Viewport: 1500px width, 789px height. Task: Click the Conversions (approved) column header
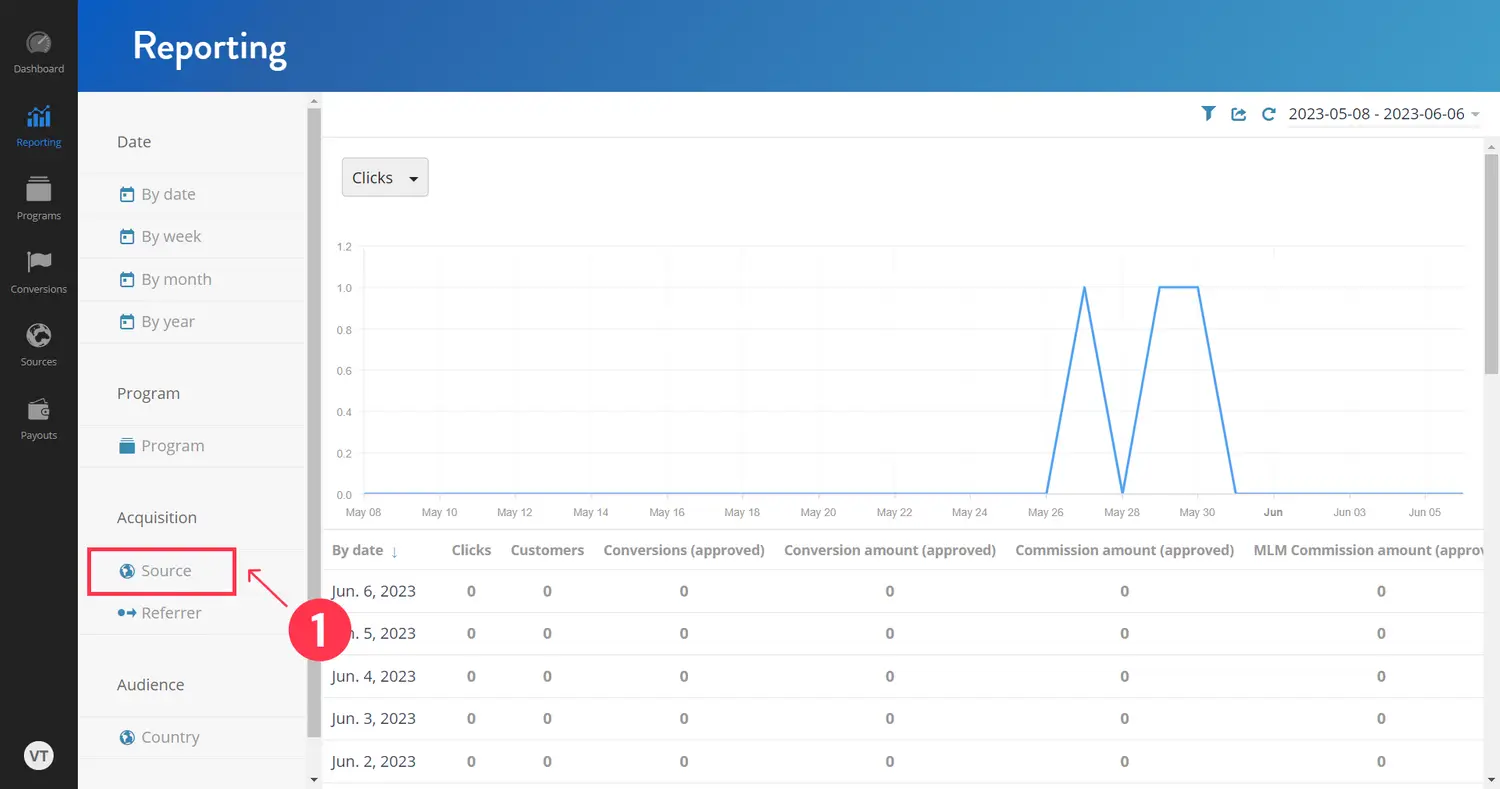click(684, 550)
